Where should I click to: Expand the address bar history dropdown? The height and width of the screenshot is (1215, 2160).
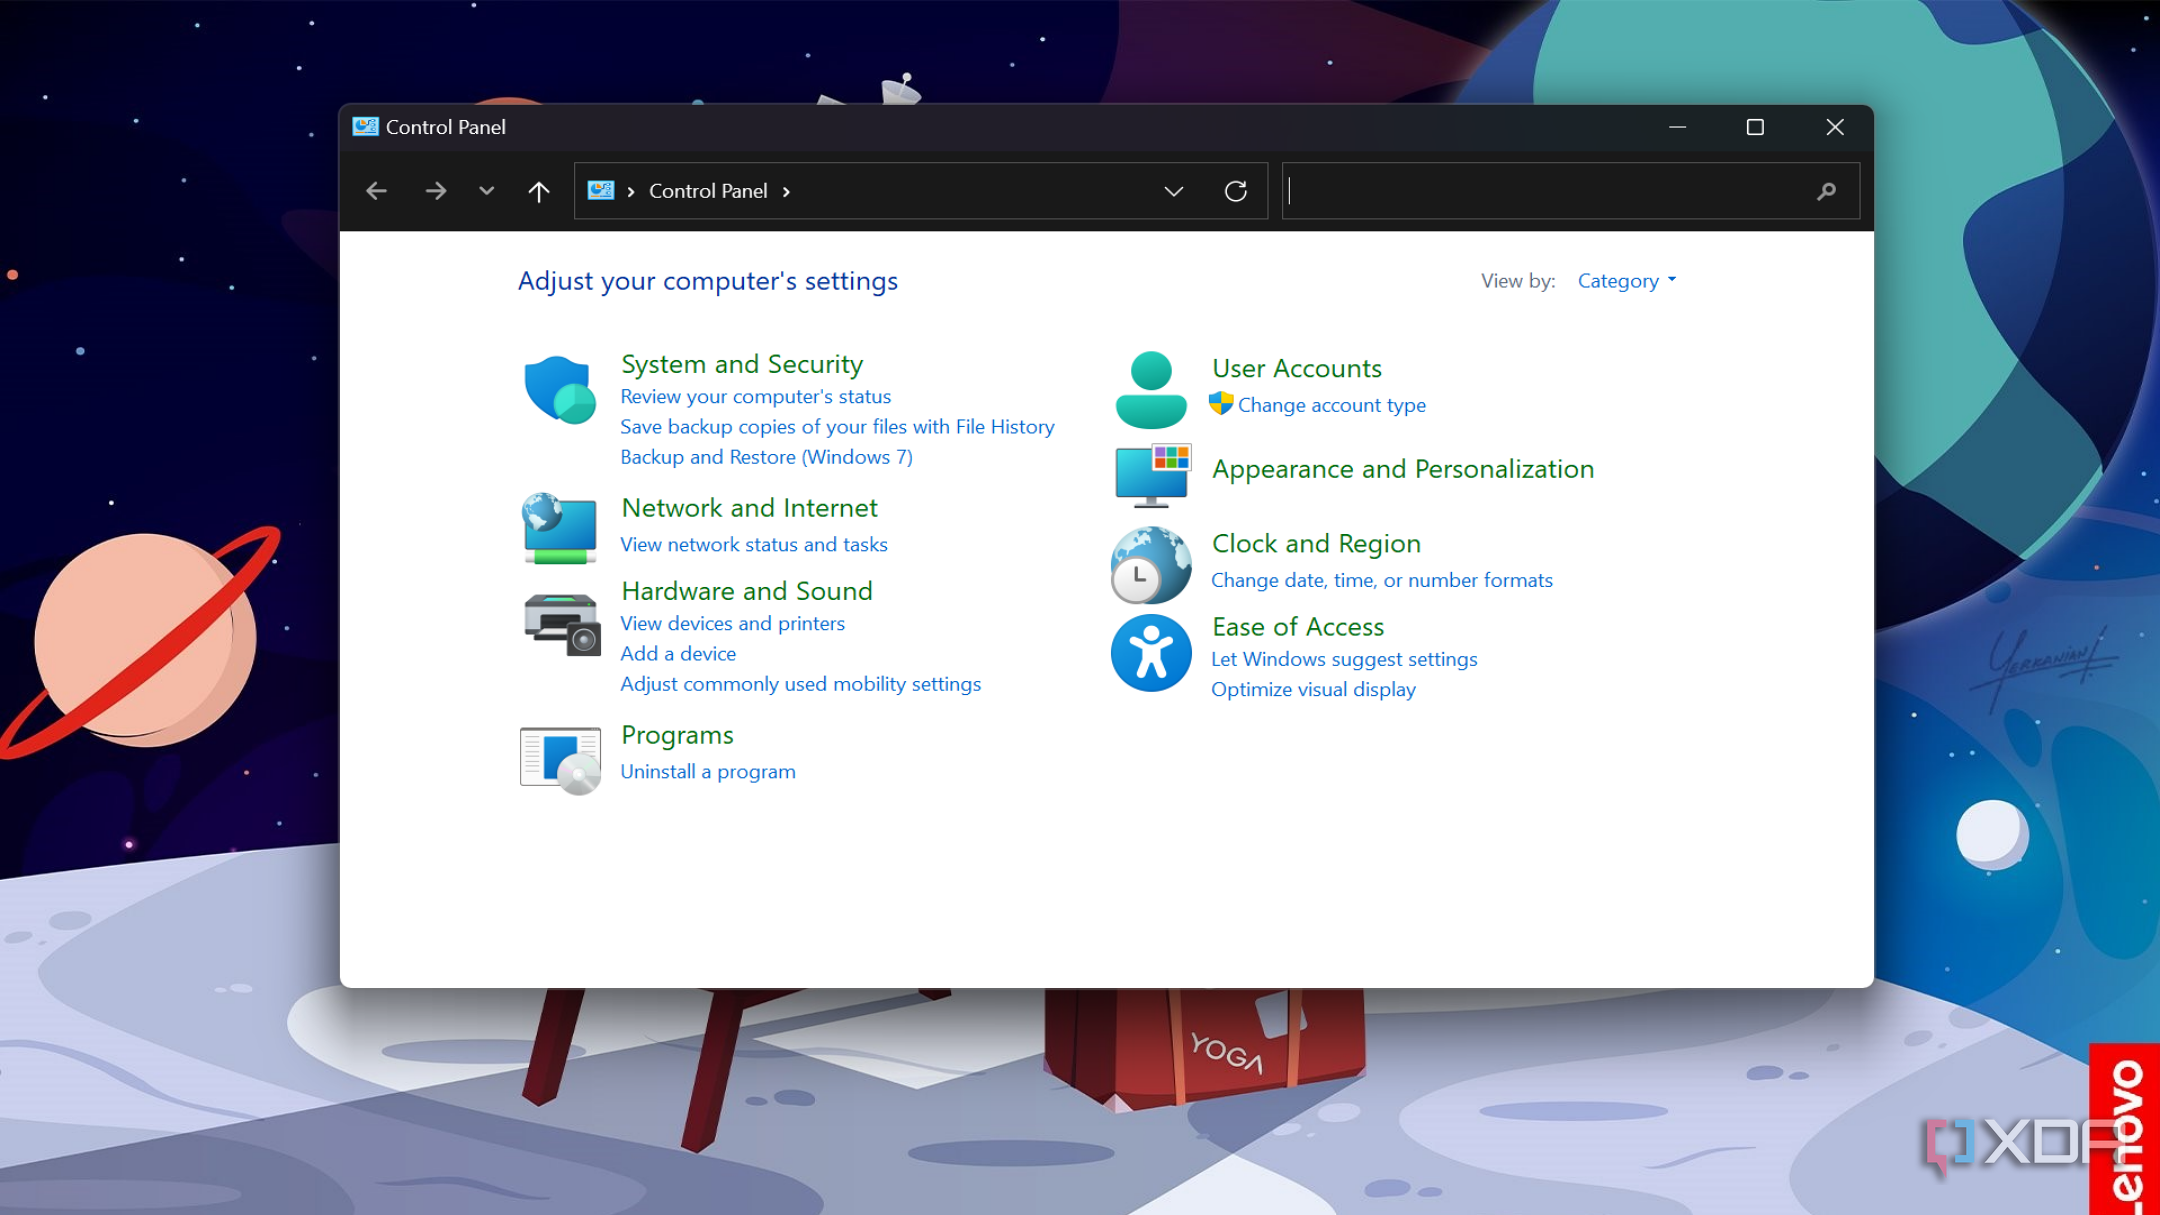point(1173,191)
